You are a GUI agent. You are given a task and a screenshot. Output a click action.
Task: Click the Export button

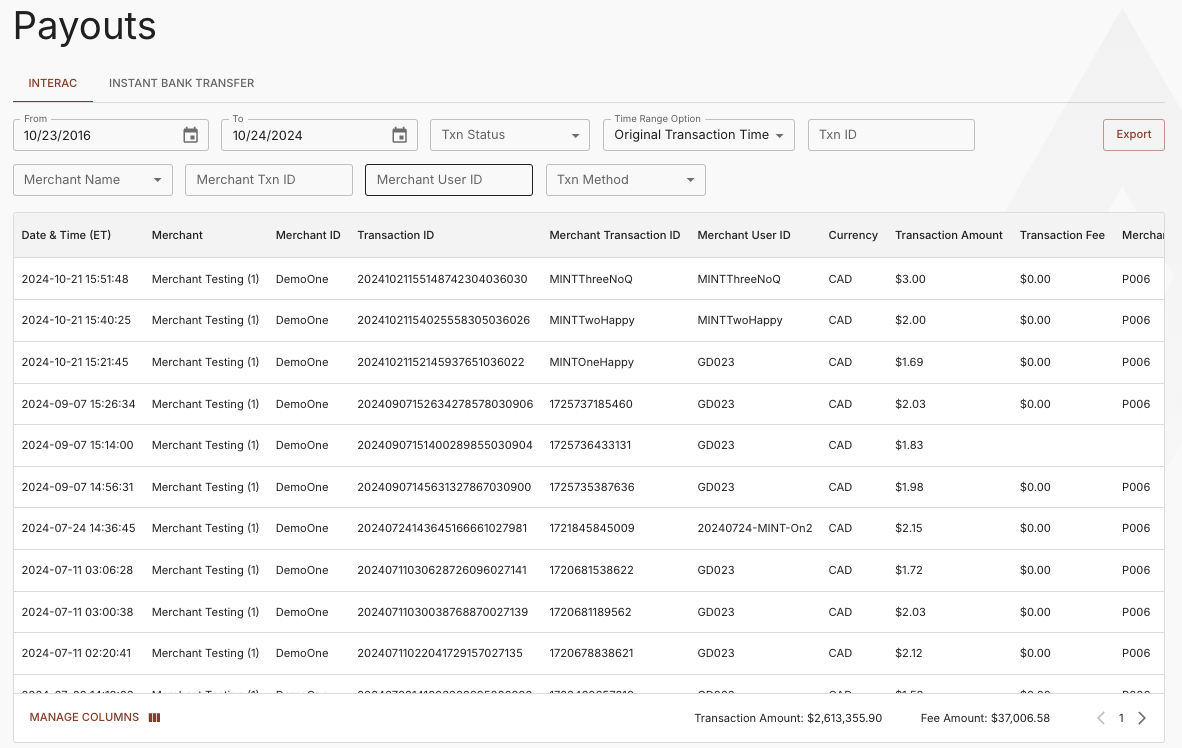click(1133, 134)
